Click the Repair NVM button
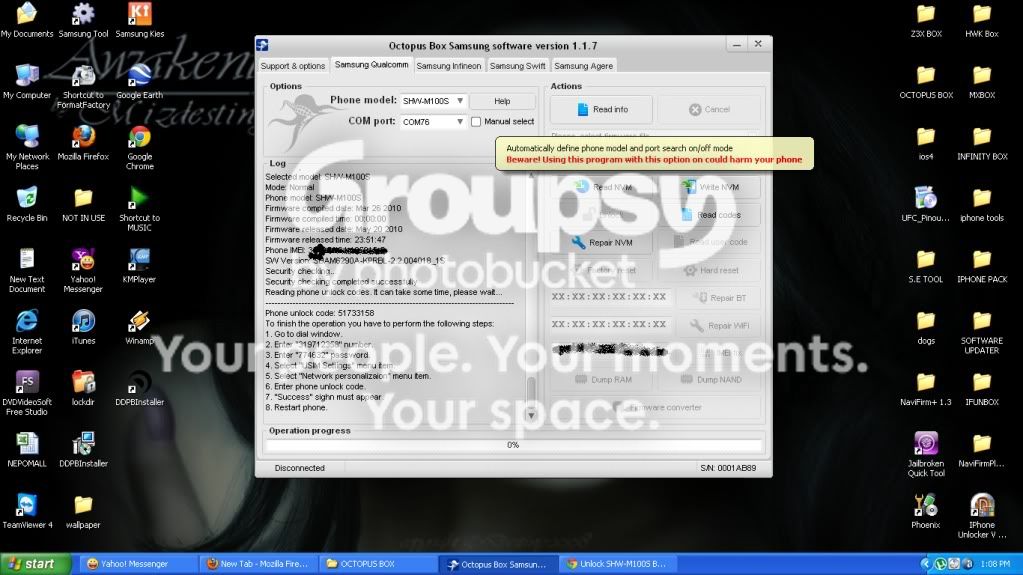The width and height of the screenshot is (1023, 575). [601, 243]
